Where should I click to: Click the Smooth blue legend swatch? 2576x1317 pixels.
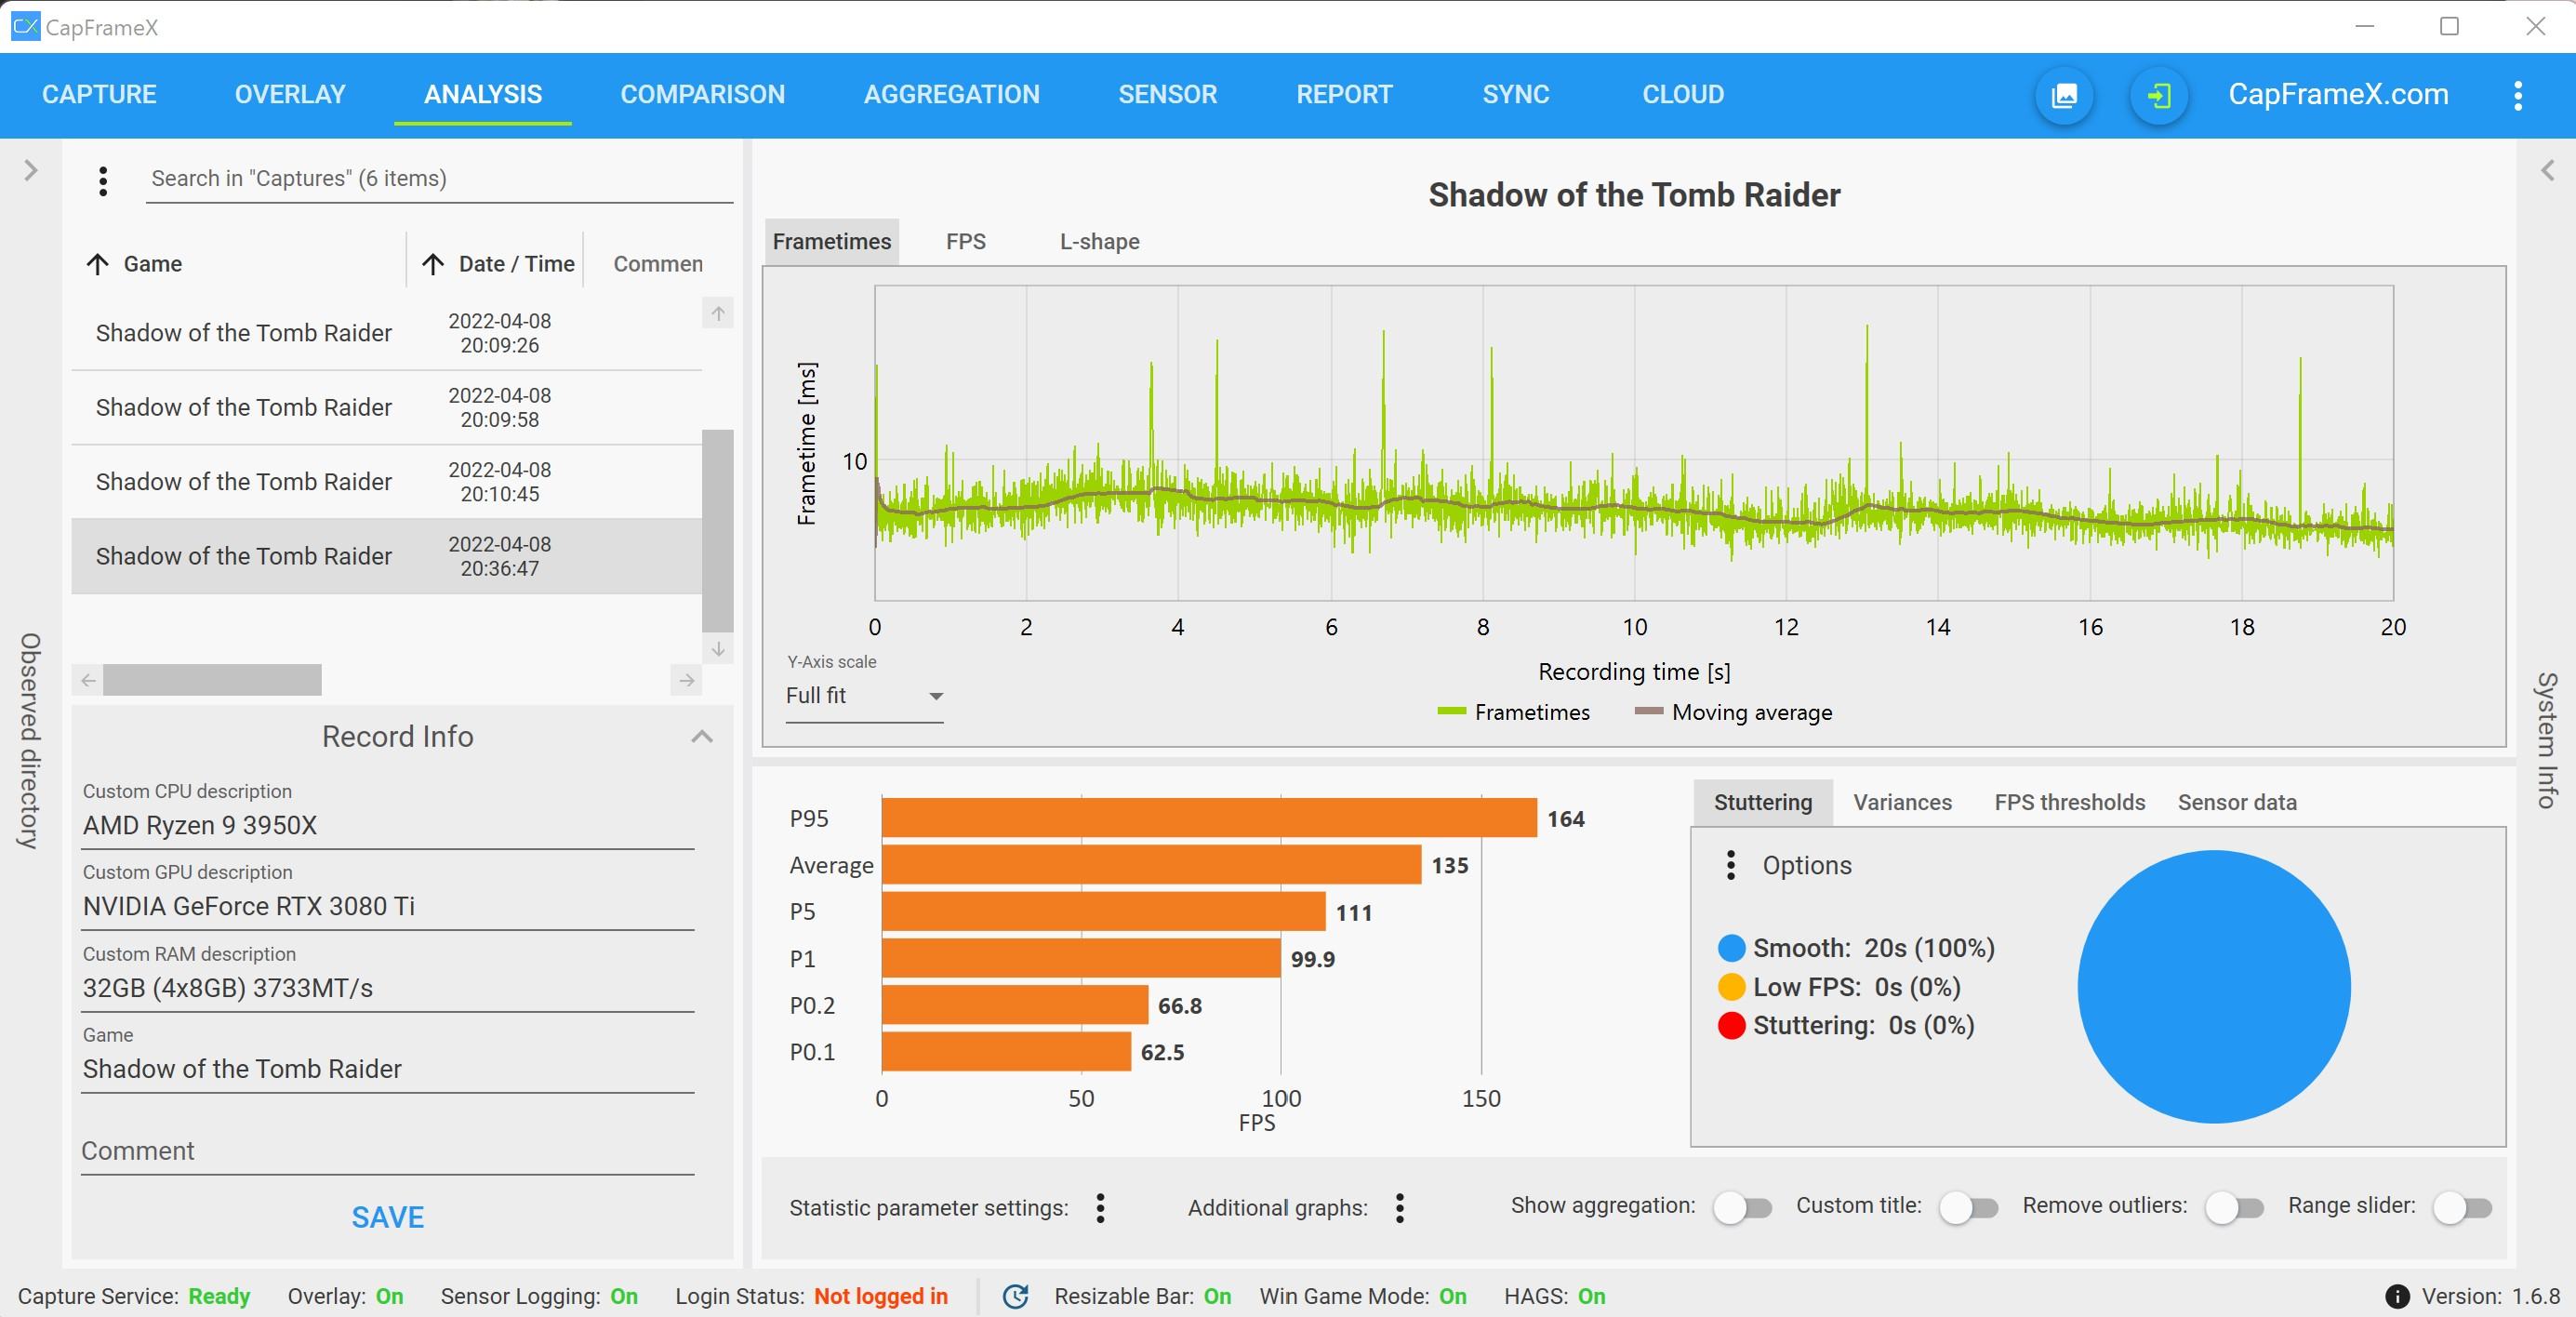pos(1731,948)
